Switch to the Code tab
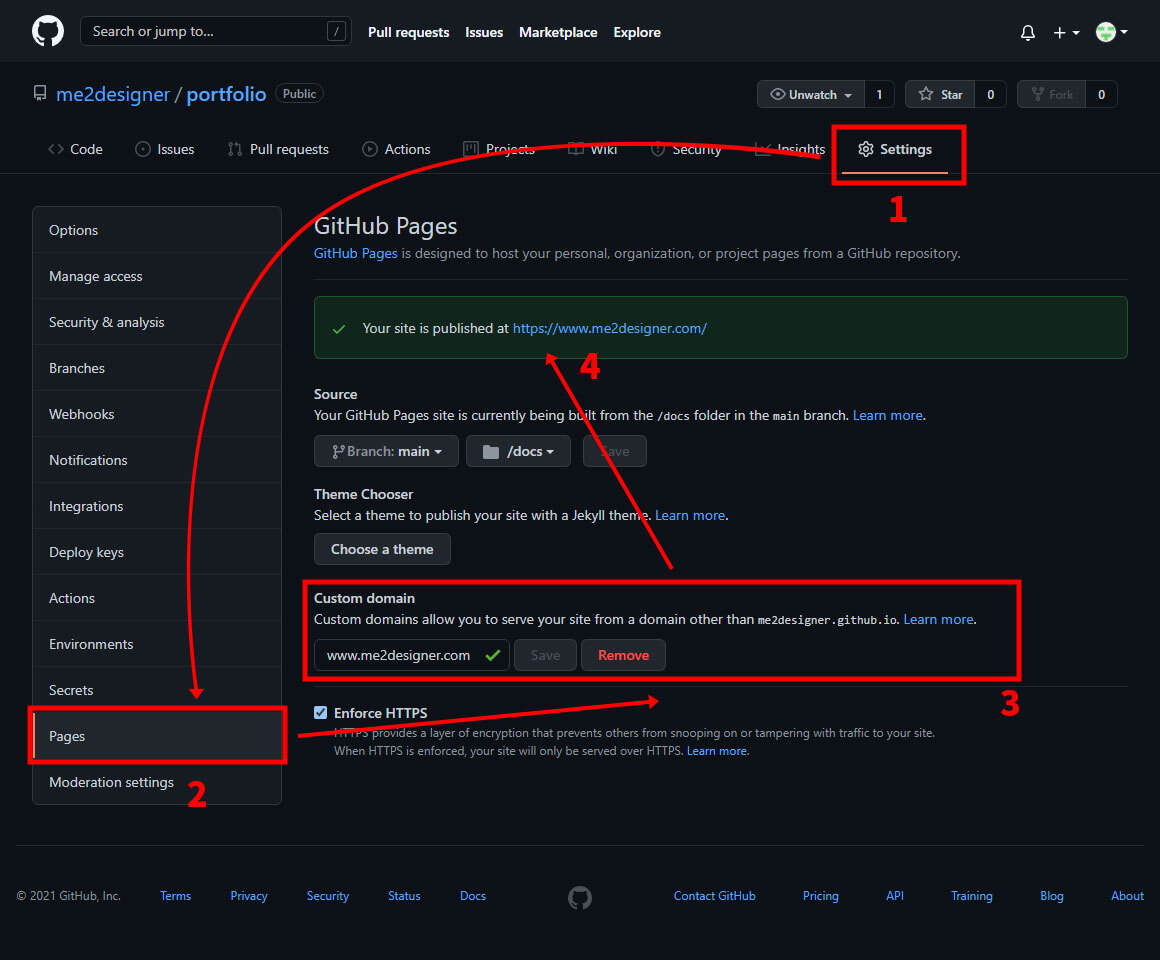 pyautogui.click(x=75, y=149)
